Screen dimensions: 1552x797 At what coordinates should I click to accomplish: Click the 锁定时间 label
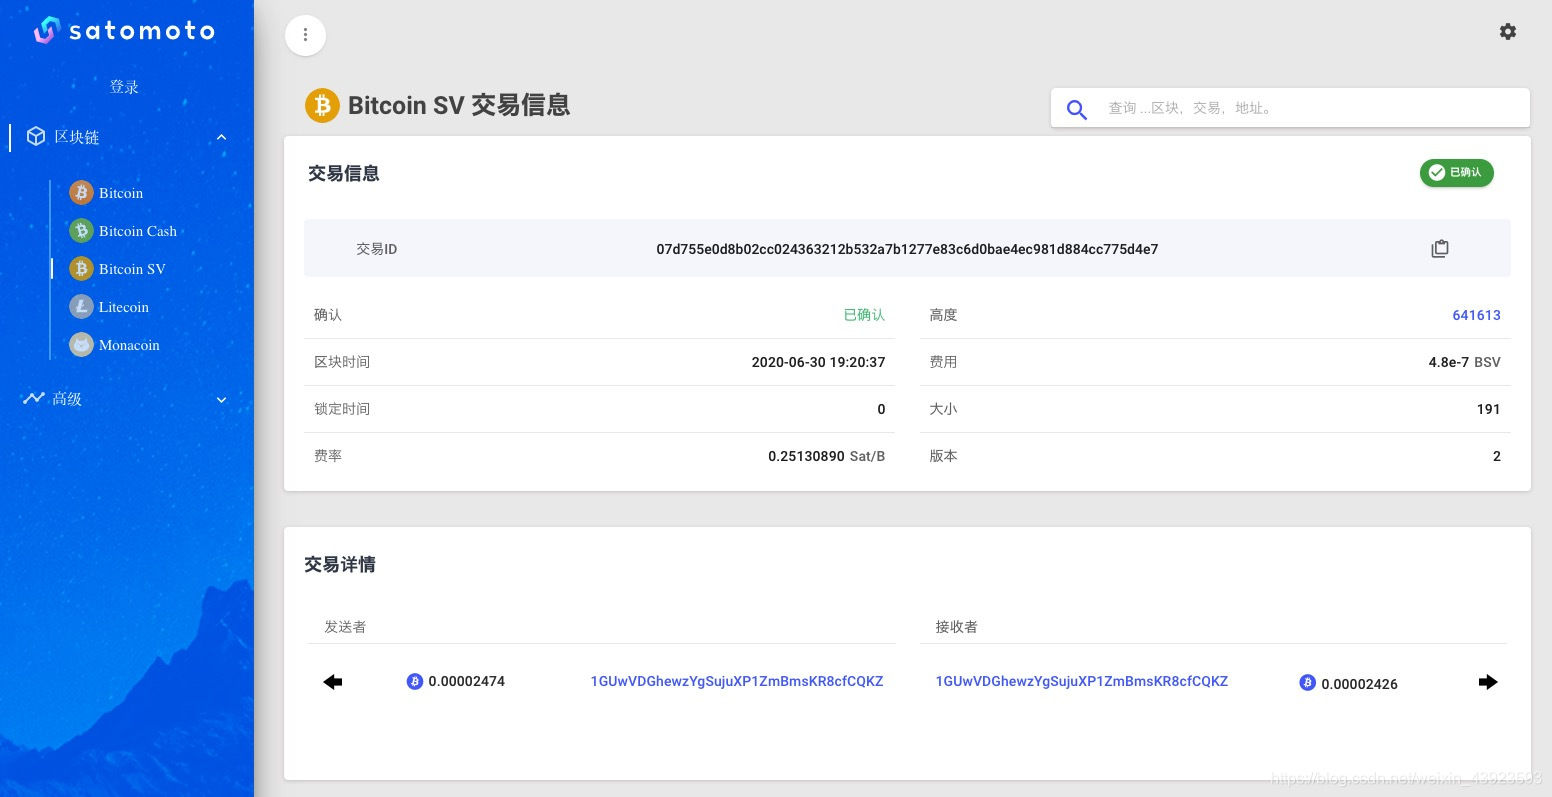pyautogui.click(x=342, y=409)
